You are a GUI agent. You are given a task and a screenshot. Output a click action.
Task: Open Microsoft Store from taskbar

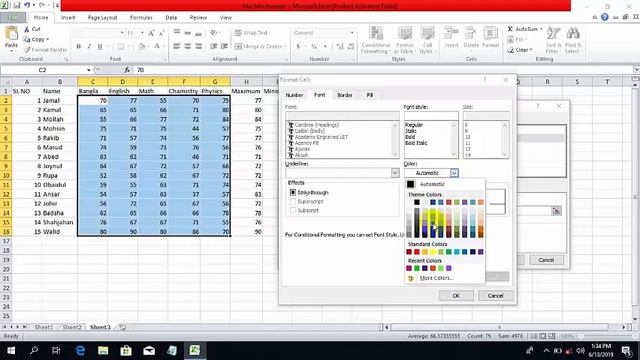coord(126,350)
